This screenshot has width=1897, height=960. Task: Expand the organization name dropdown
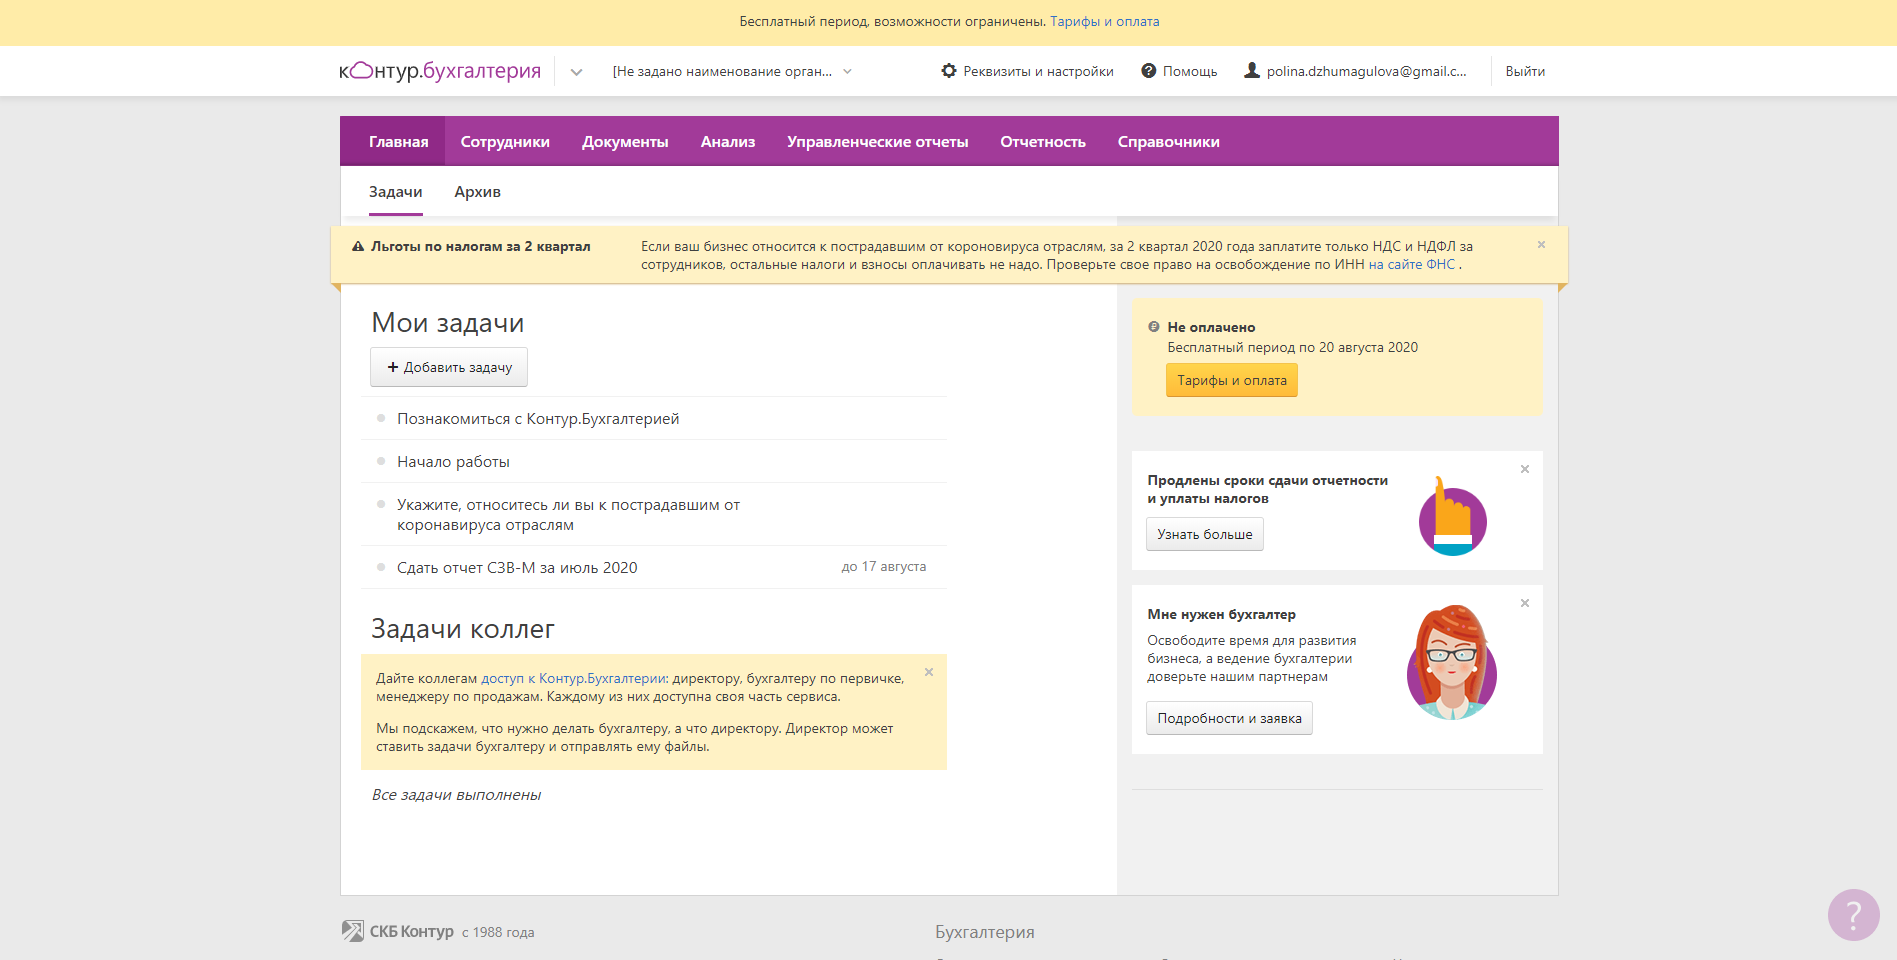(x=732, y=72)
